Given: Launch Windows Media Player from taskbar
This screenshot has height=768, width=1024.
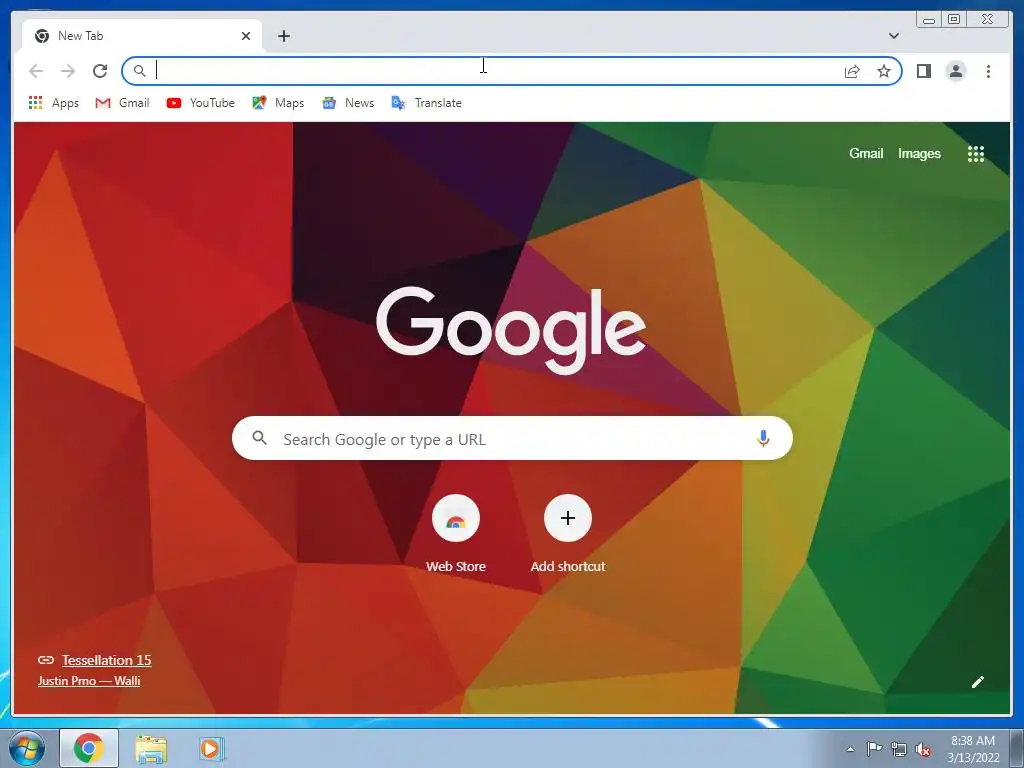Looking at the screenshot, I should point(211,749).
